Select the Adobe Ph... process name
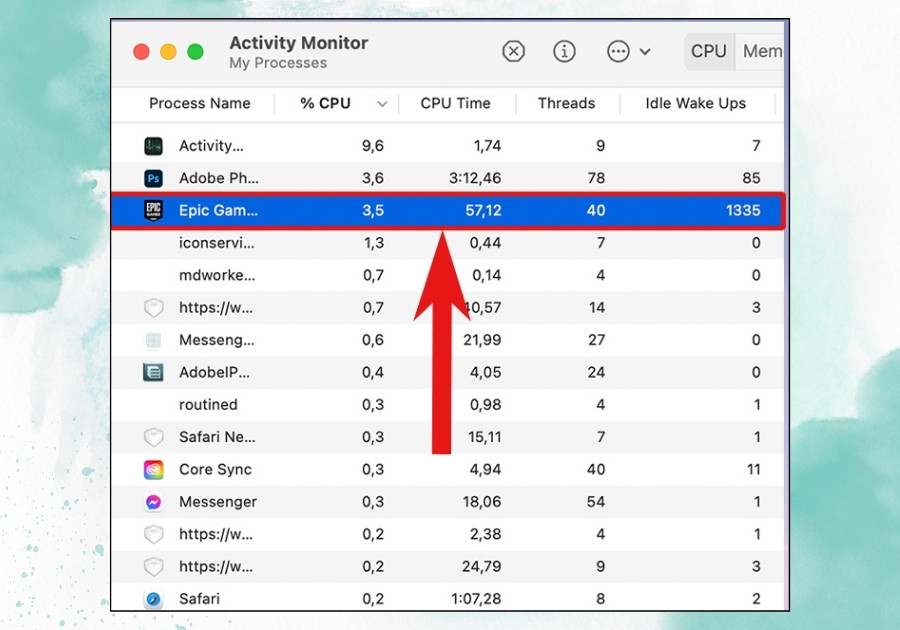The image size is (900, 630). tap(219, 178)
